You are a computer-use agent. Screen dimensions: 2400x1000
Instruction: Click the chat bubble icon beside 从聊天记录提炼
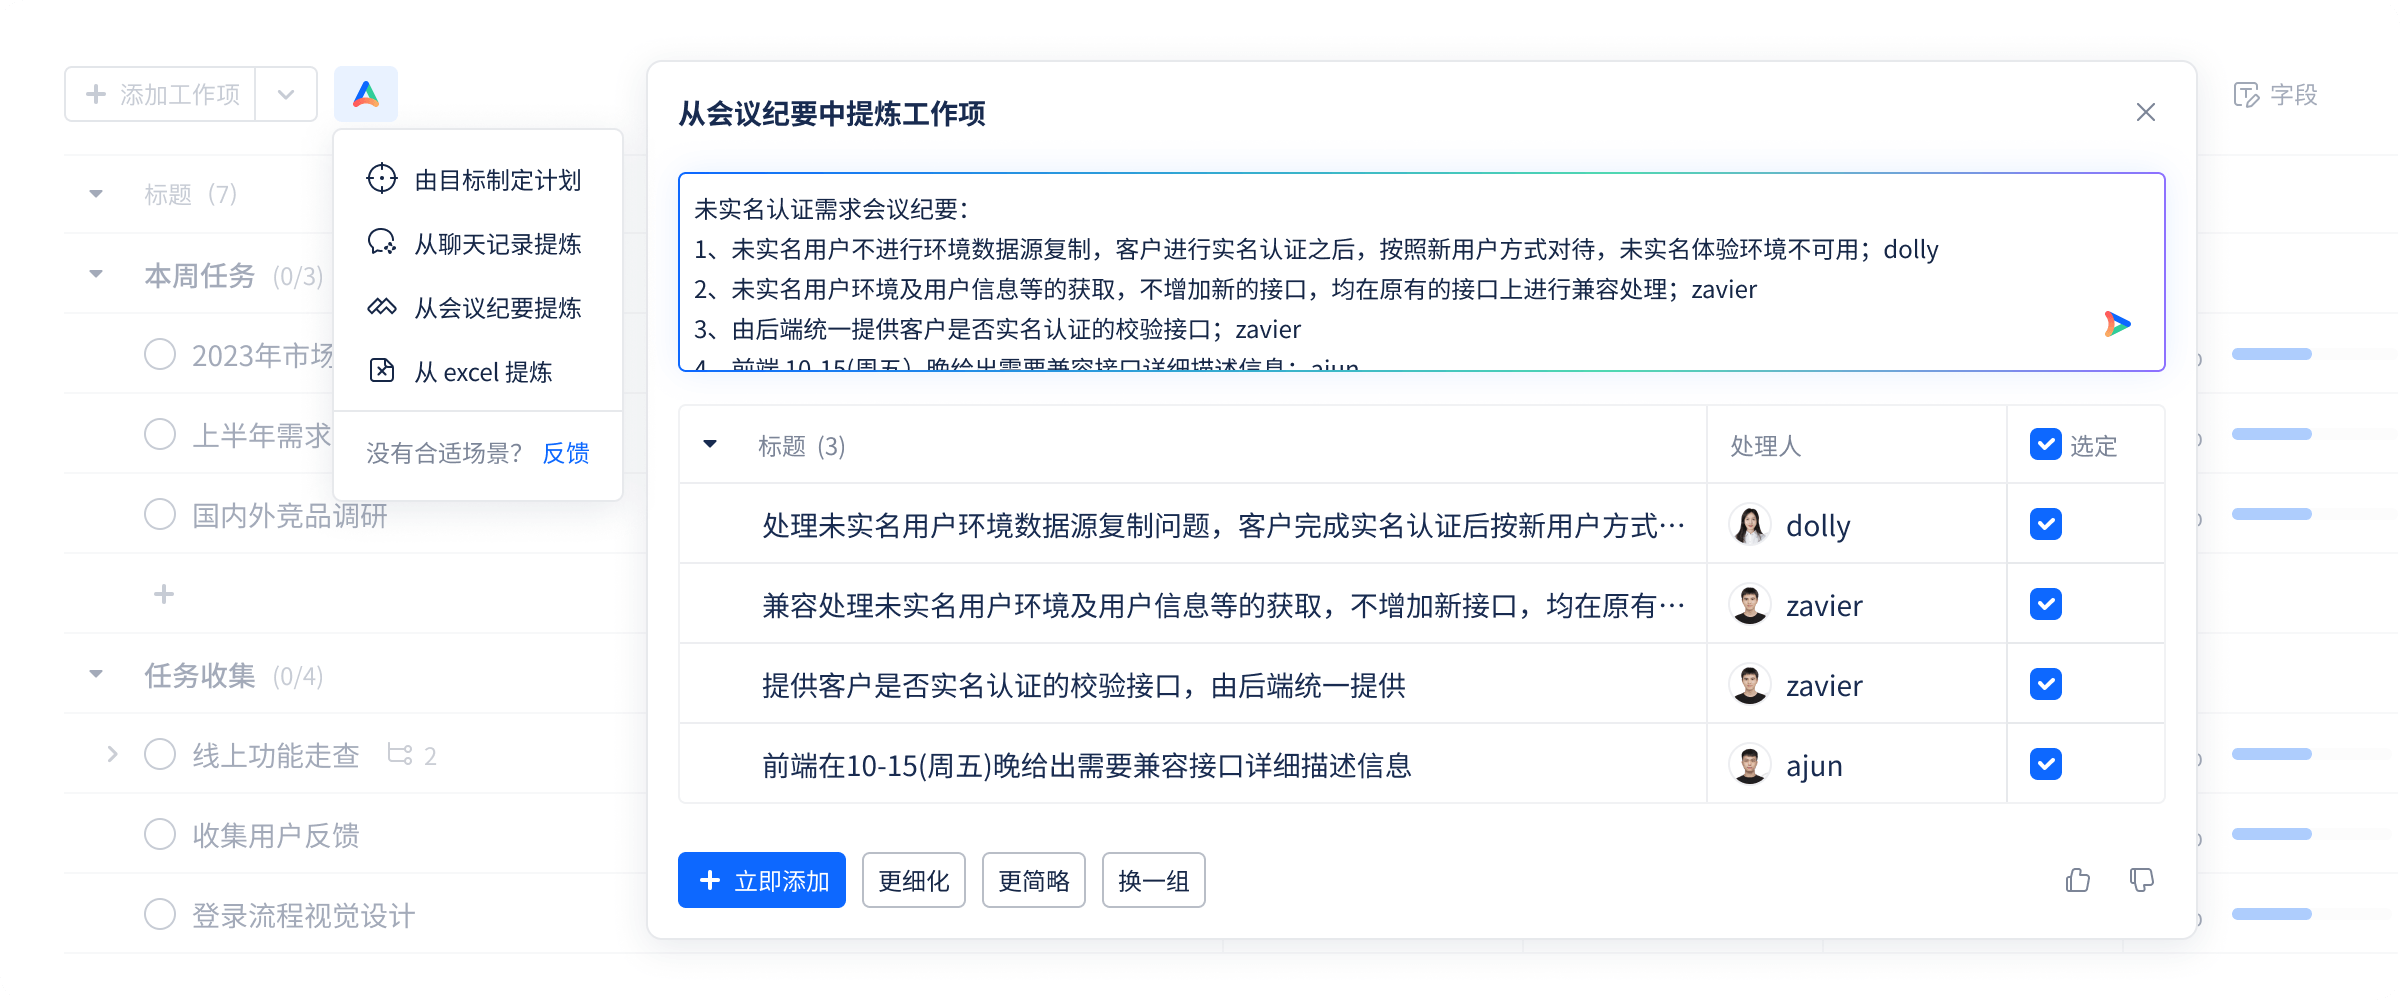coord(381,243)
